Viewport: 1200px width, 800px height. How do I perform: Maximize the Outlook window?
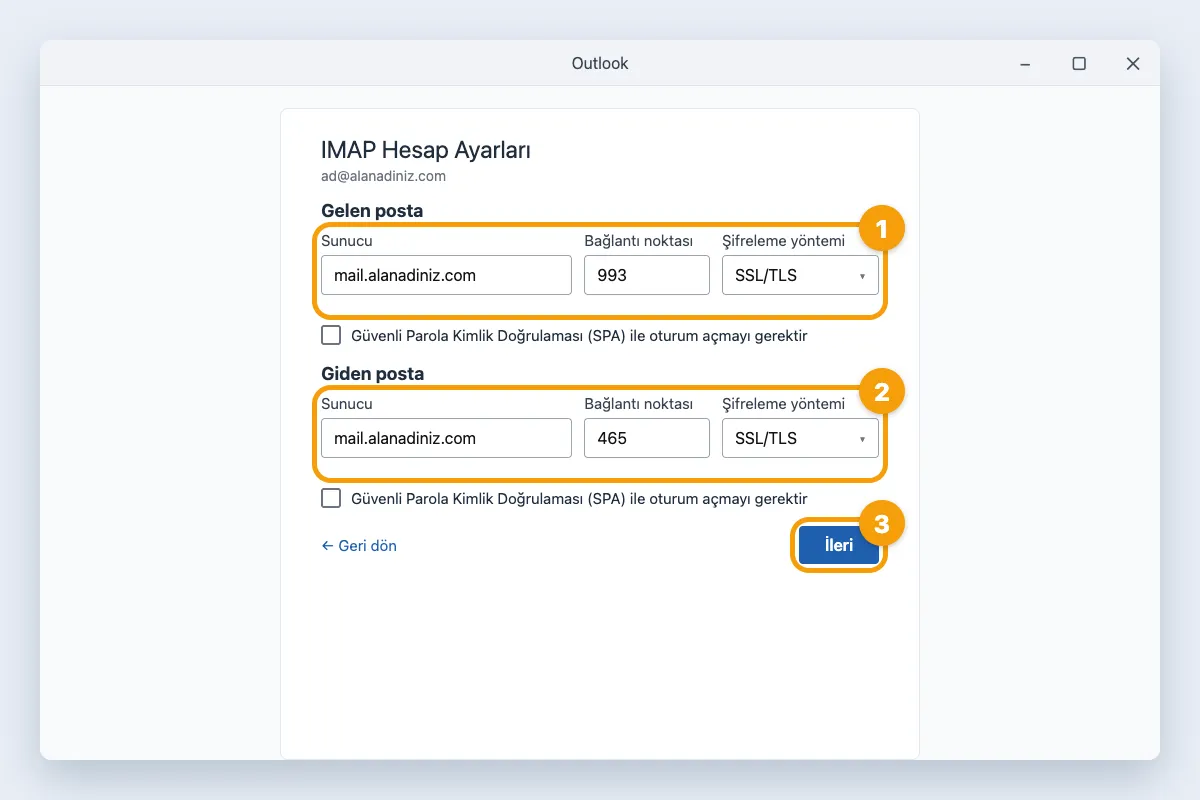[x=1079, y=63]
